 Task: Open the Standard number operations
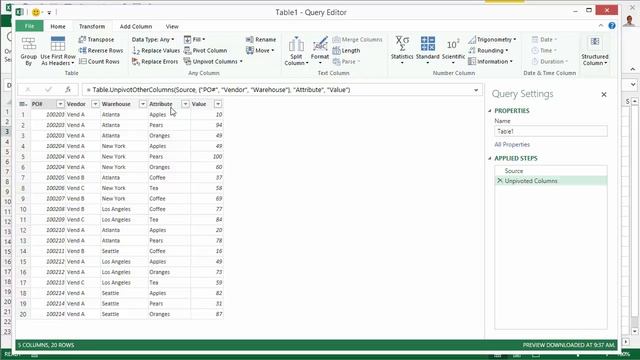428,50
